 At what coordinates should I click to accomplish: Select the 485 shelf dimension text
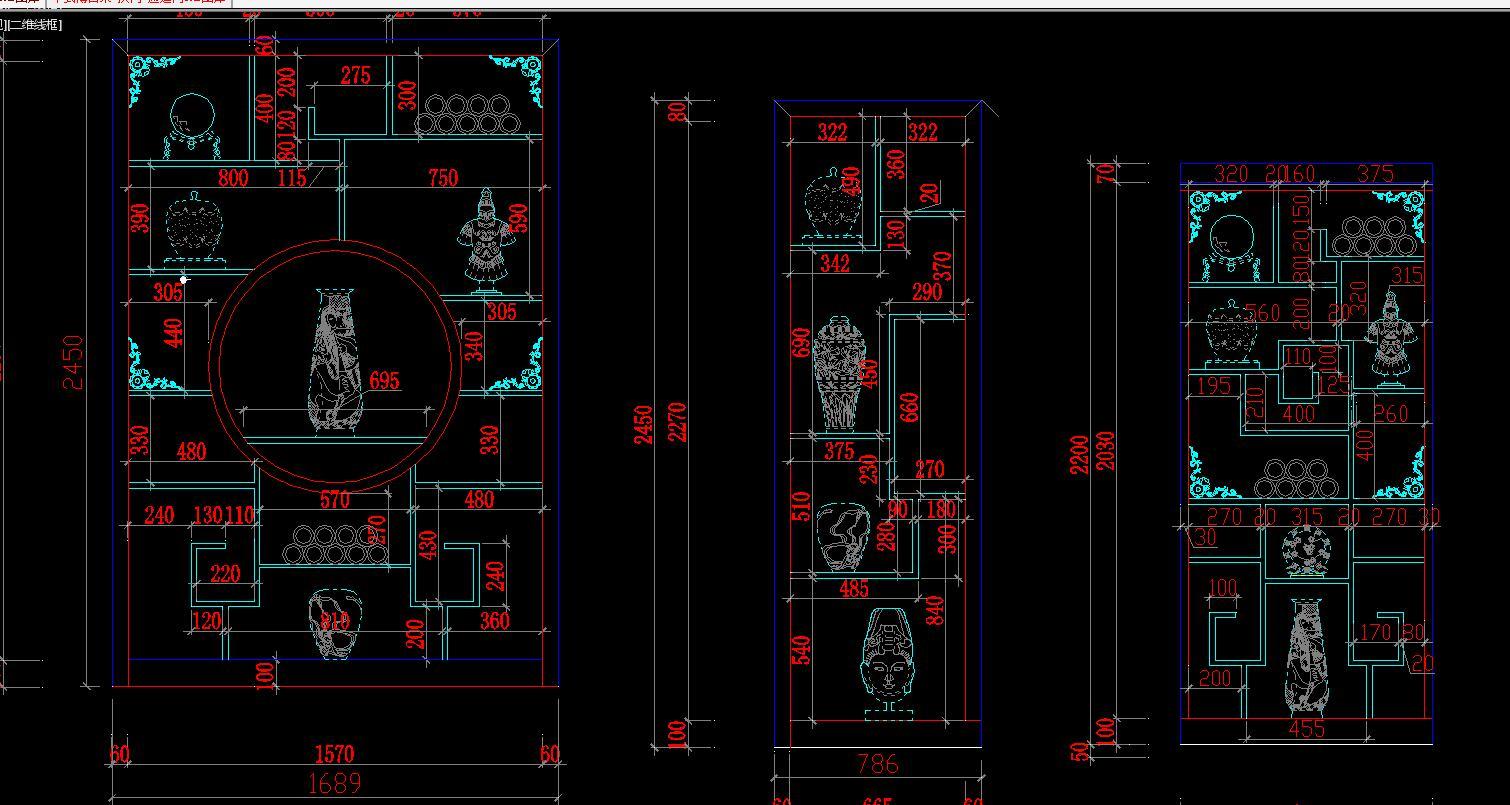click(x=854, y=589)
